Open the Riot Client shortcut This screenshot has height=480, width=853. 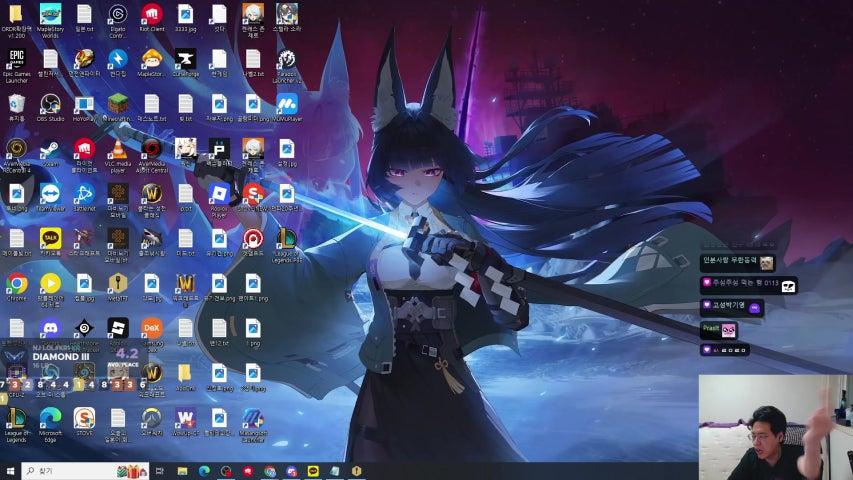point(151,14)
